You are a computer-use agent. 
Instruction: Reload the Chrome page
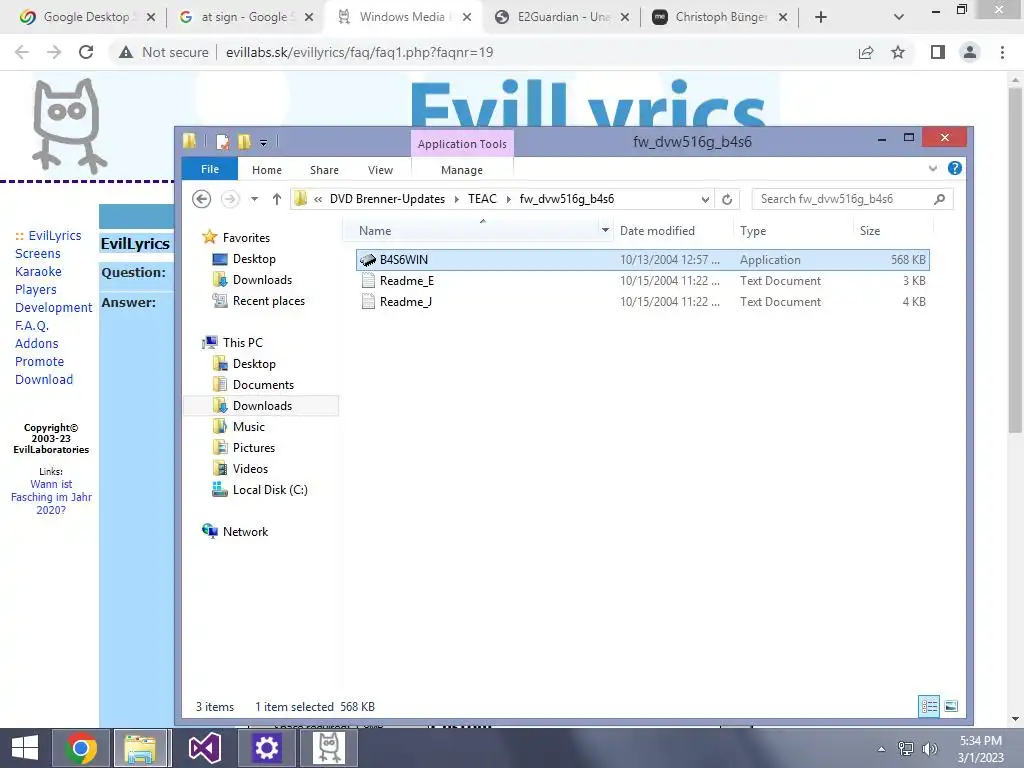click(86, 52)
